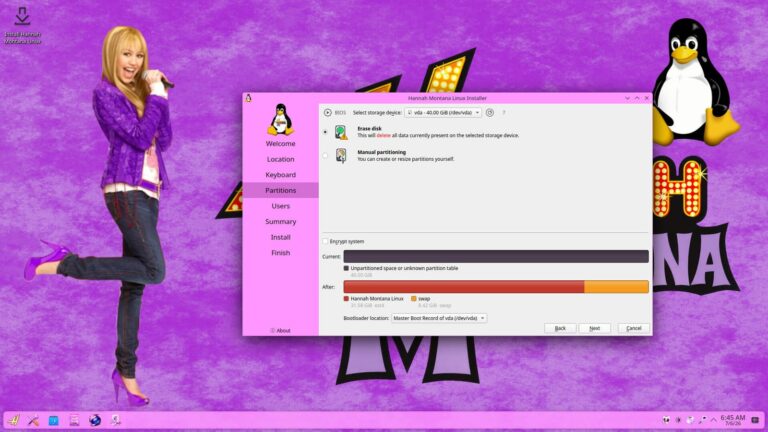The height and width of the screenshot is (432, 768).
Task: Go to the Users step
Action: point(281,206)
